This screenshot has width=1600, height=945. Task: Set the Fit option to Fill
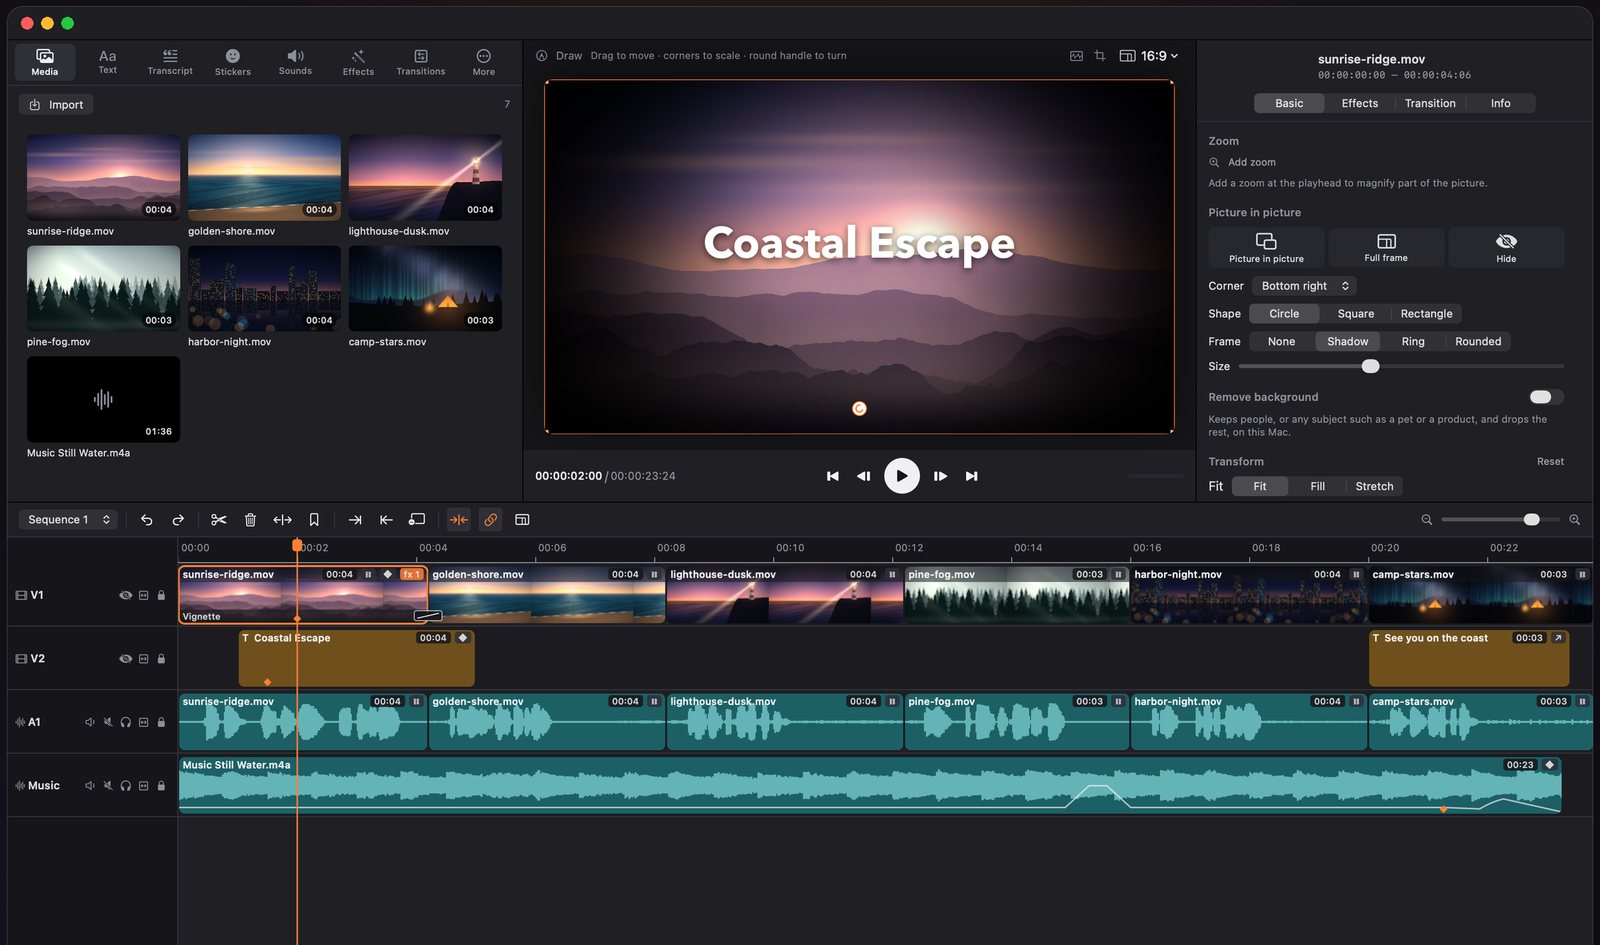click(x=1317, y=487)
